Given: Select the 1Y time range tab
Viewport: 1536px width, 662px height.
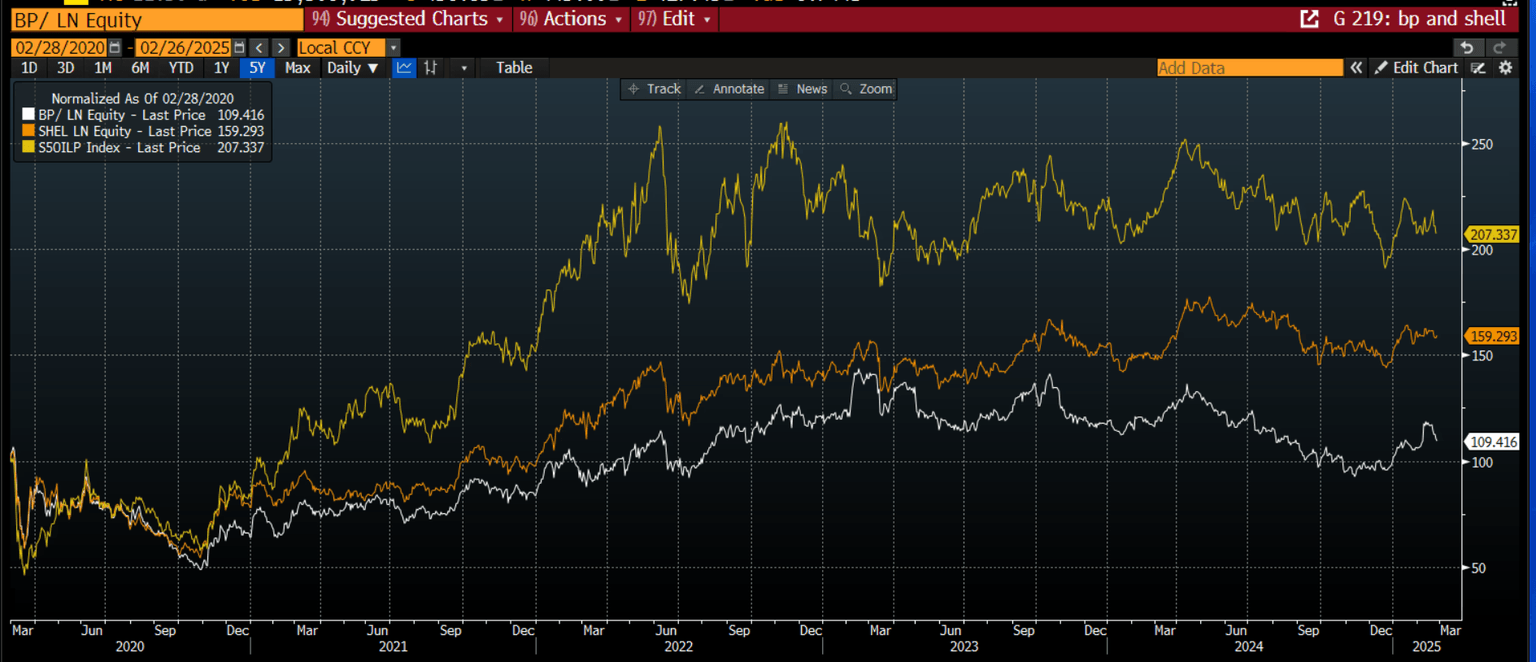Looking at the screenshot, I should (x=221, y=68).
